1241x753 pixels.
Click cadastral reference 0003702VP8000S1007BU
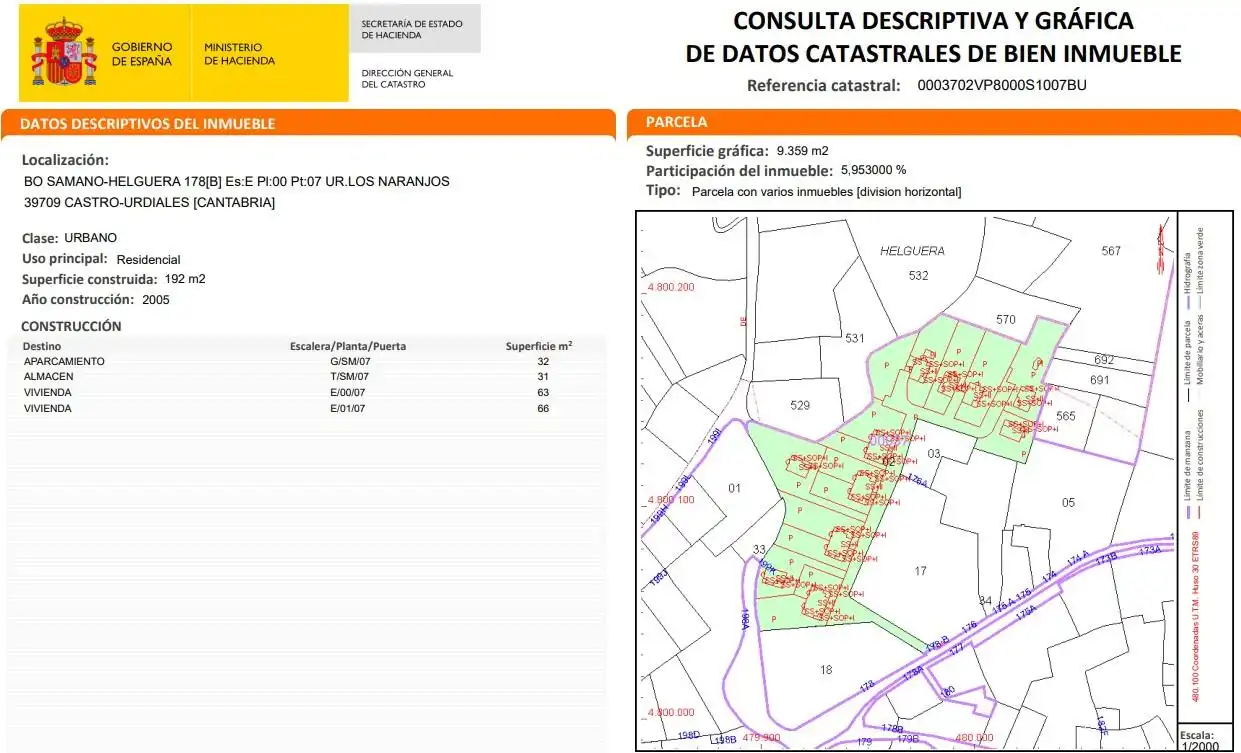click(1002, 85)
